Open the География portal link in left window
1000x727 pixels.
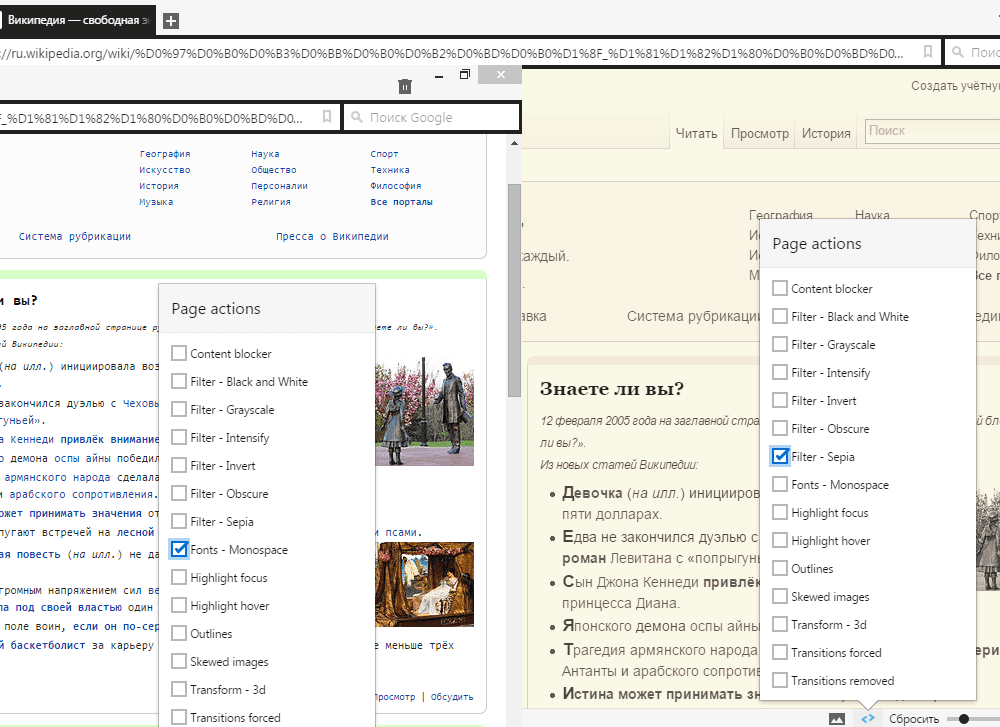pos(165,154)
